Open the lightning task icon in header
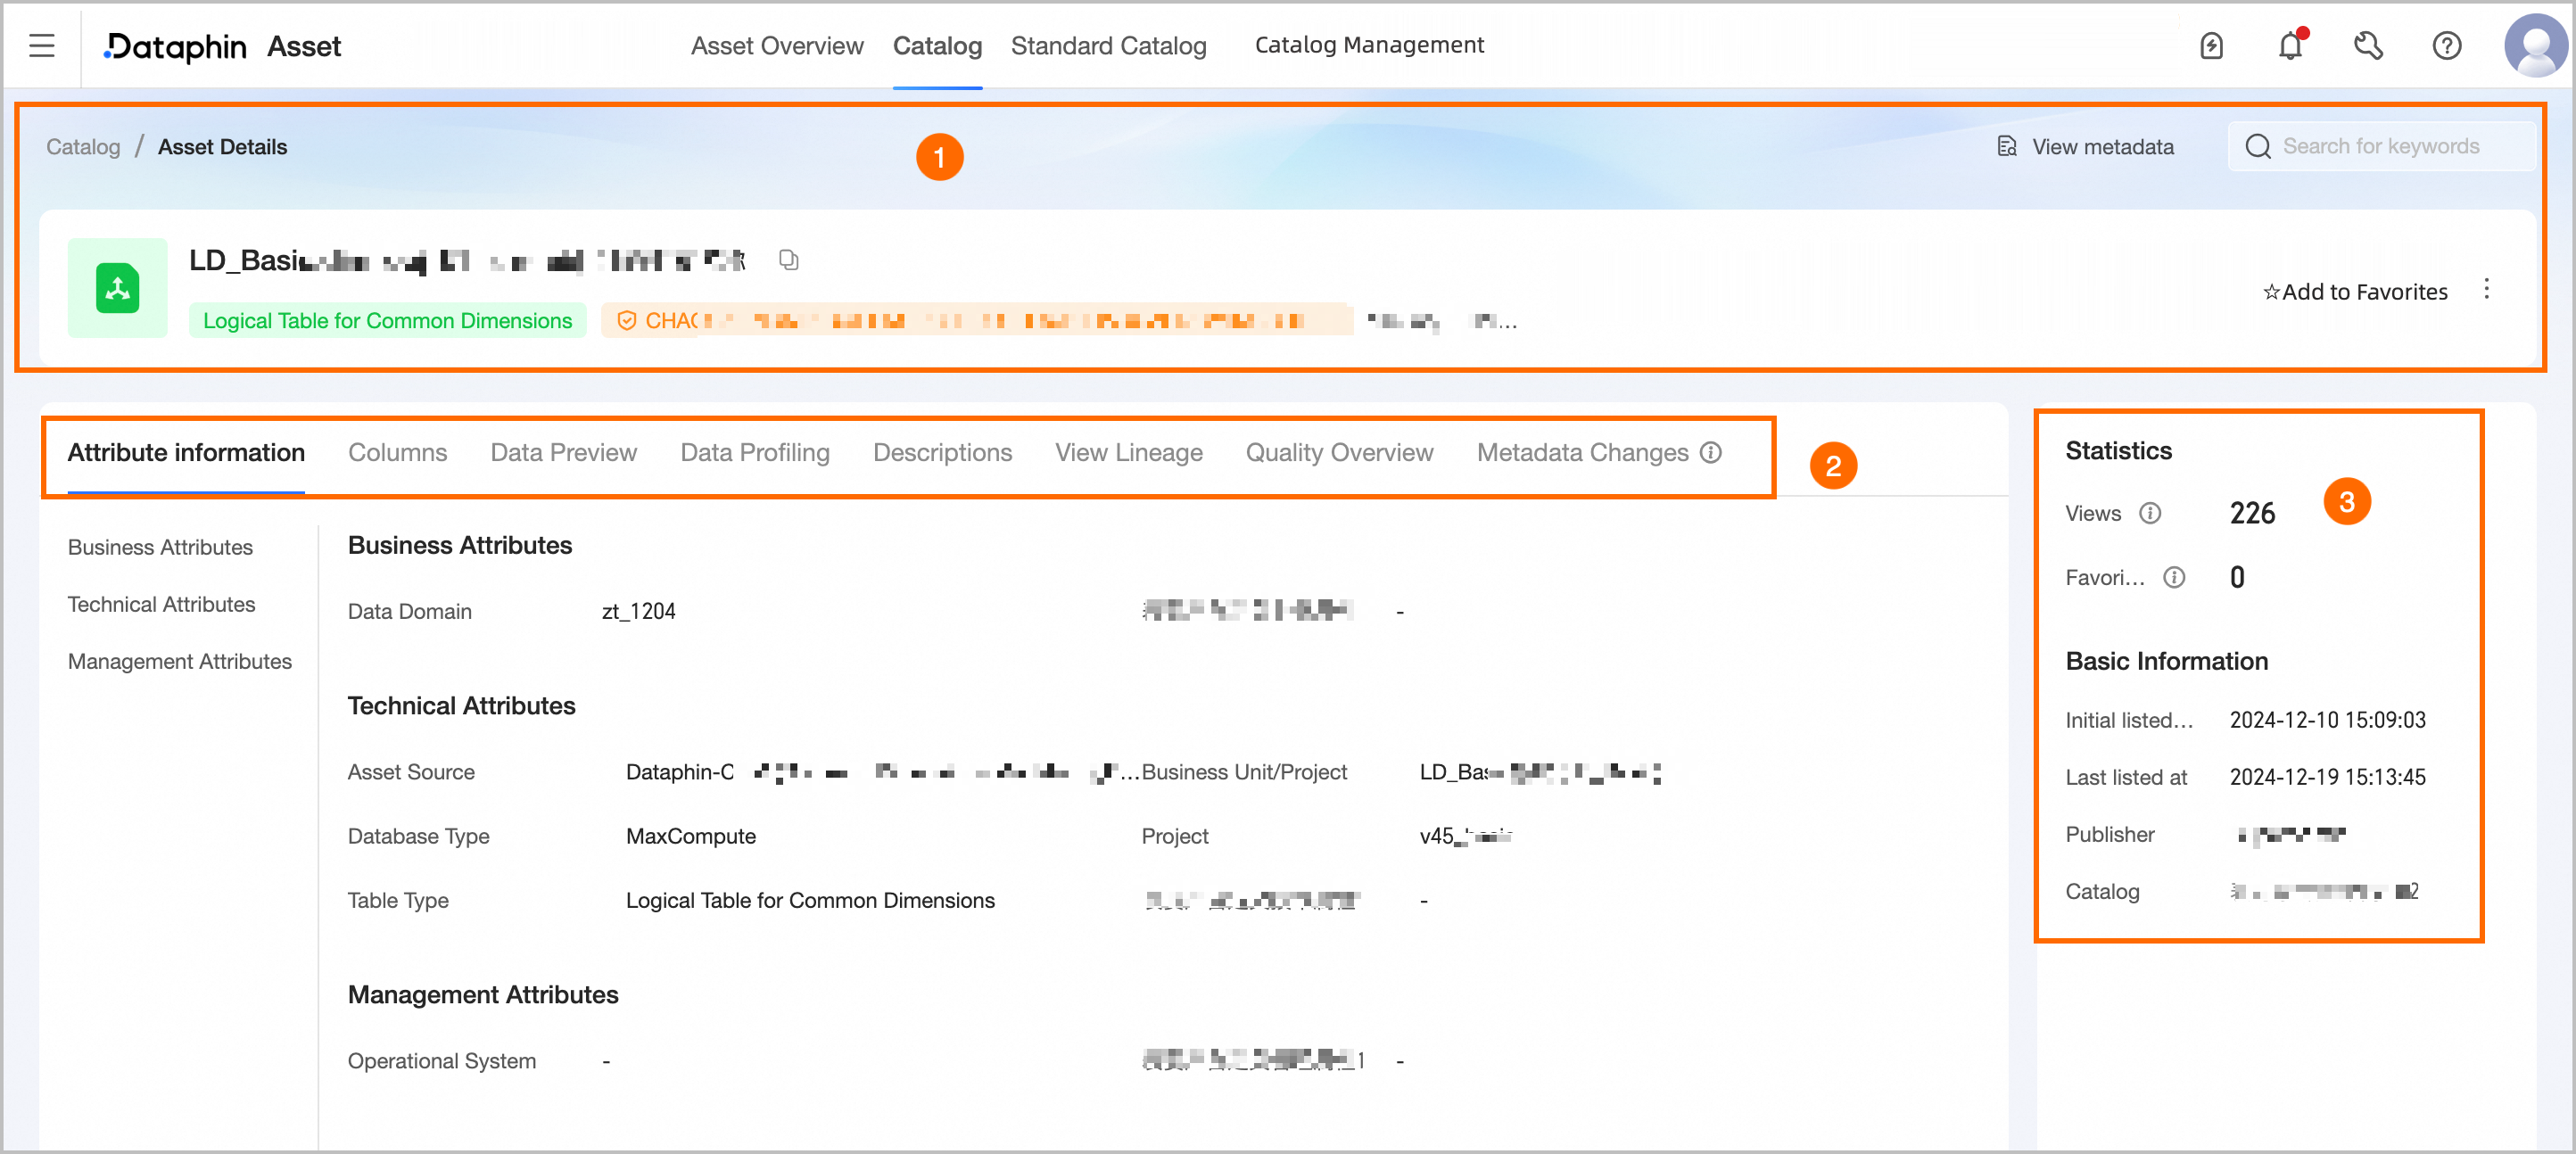2576x1154 pixels. [x=2211, y=46]
